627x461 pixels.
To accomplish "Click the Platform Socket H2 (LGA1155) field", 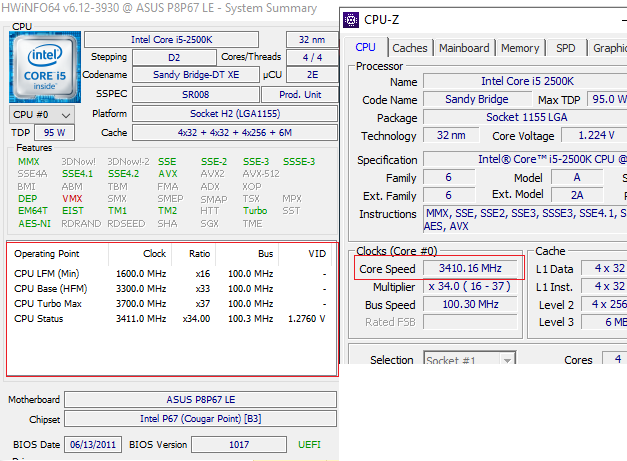I will 235,114.
